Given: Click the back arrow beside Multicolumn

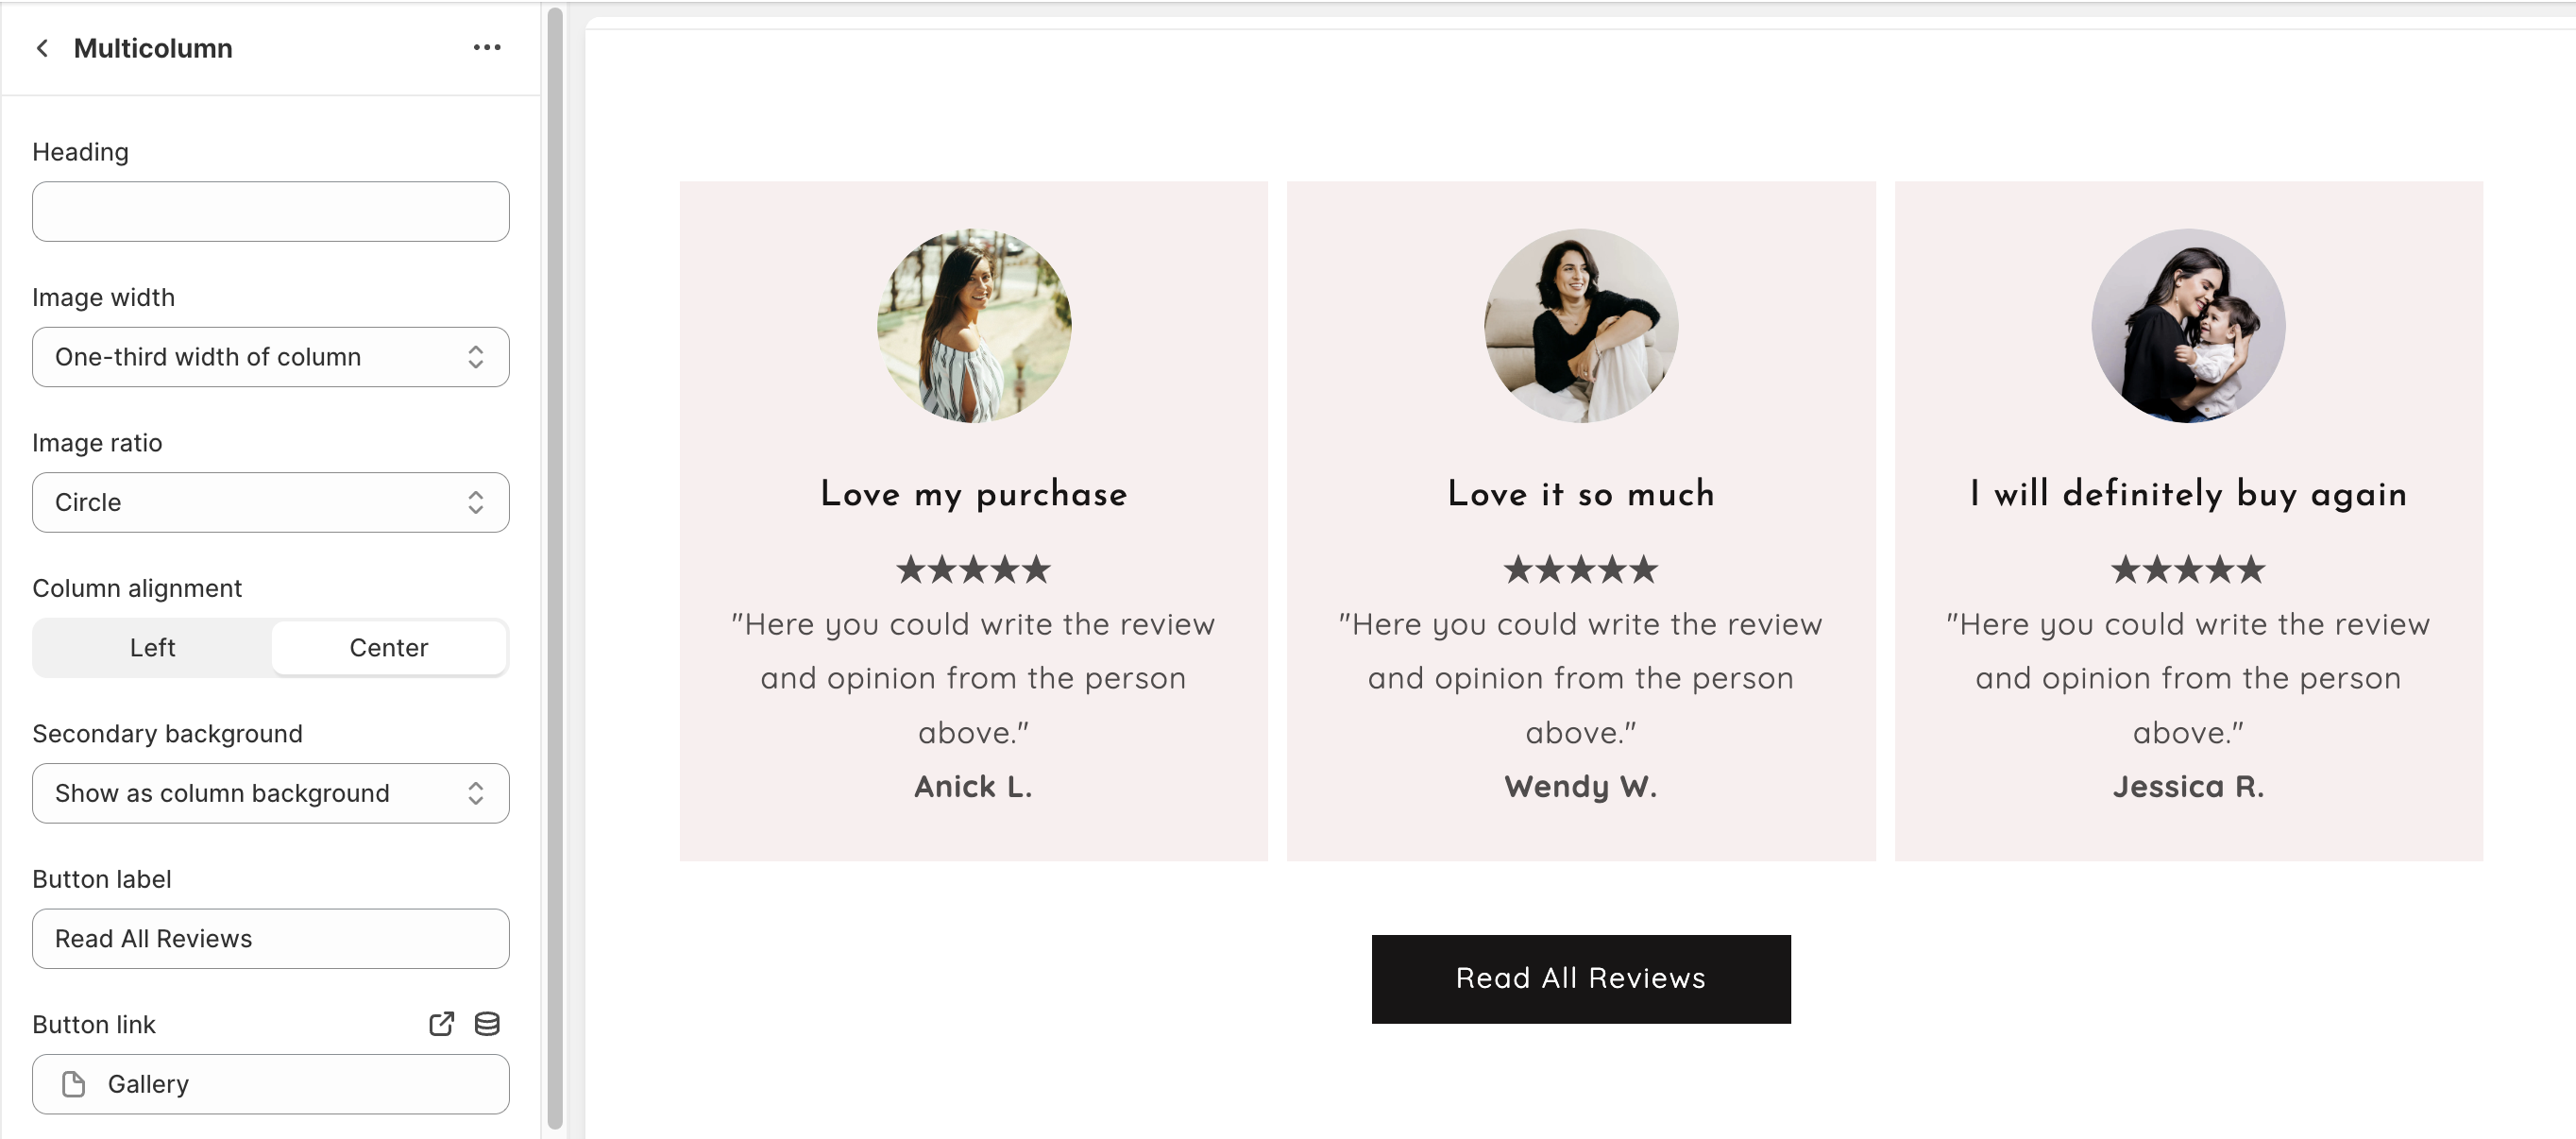Looking at the screenshot, I should pos(42,48).
